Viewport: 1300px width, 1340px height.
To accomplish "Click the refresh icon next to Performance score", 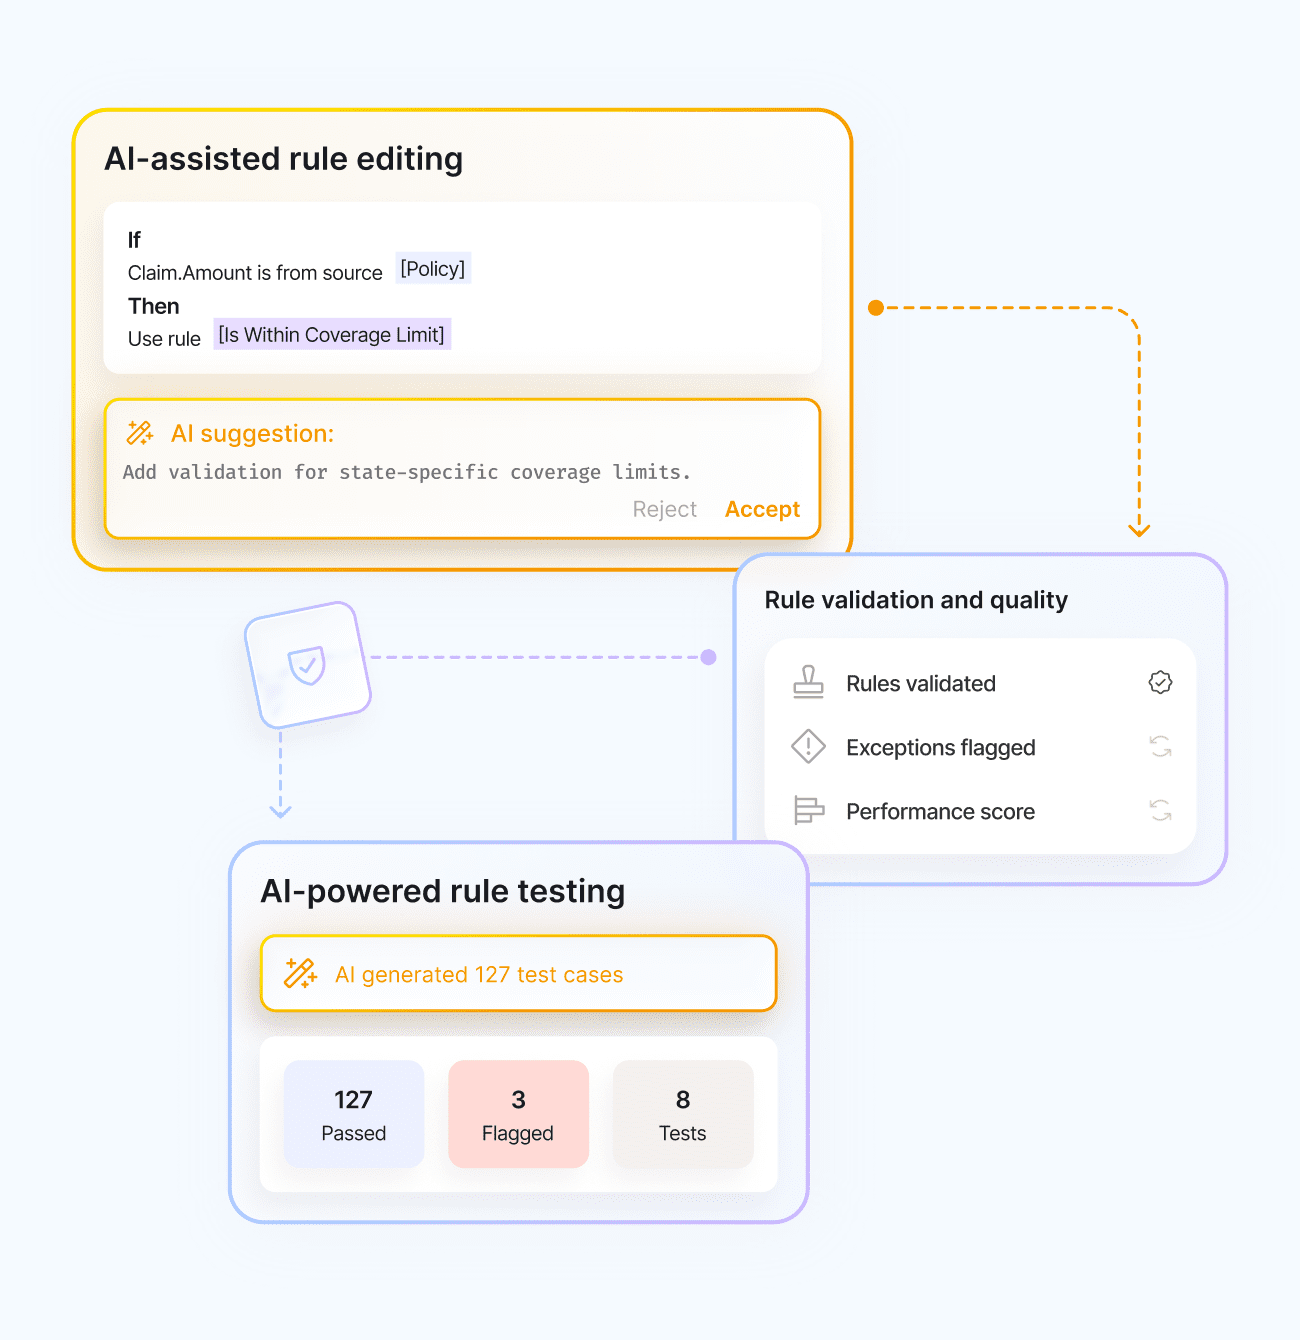I will (1160, 810).
